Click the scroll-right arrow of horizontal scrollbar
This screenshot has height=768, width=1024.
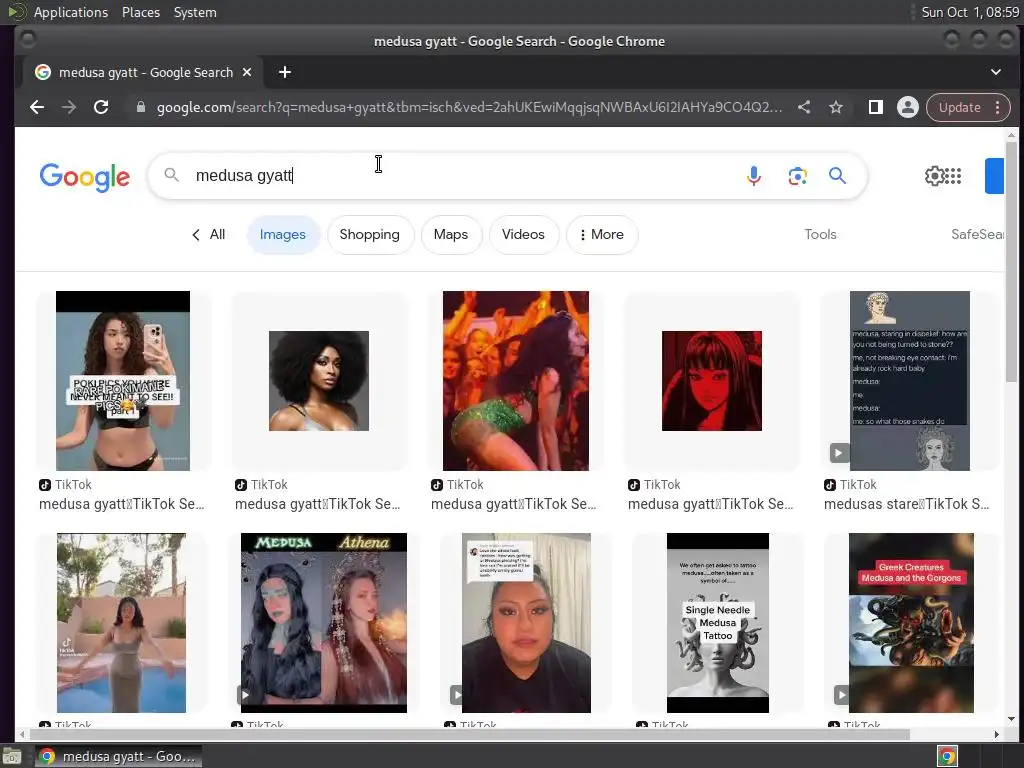click(x=997, y=735)
